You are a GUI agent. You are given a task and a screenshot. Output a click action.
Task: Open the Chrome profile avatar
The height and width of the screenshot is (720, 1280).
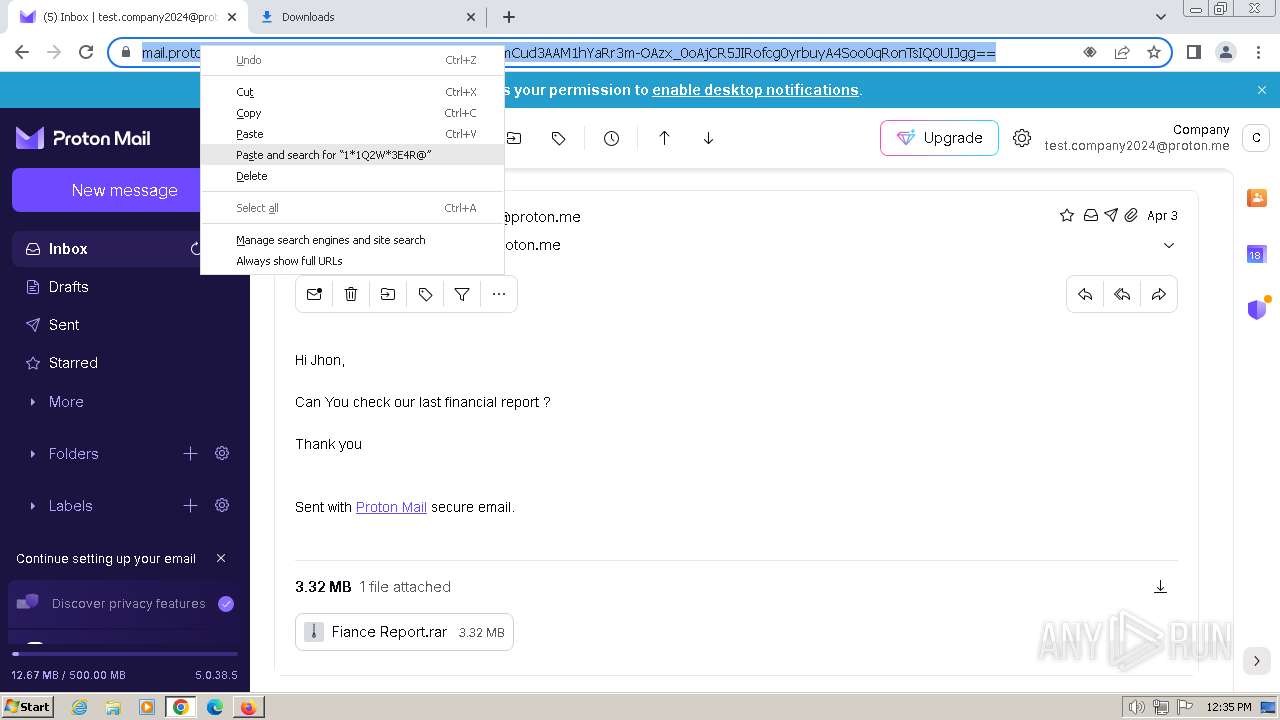pyautogui.click(x=1225, y=52)
